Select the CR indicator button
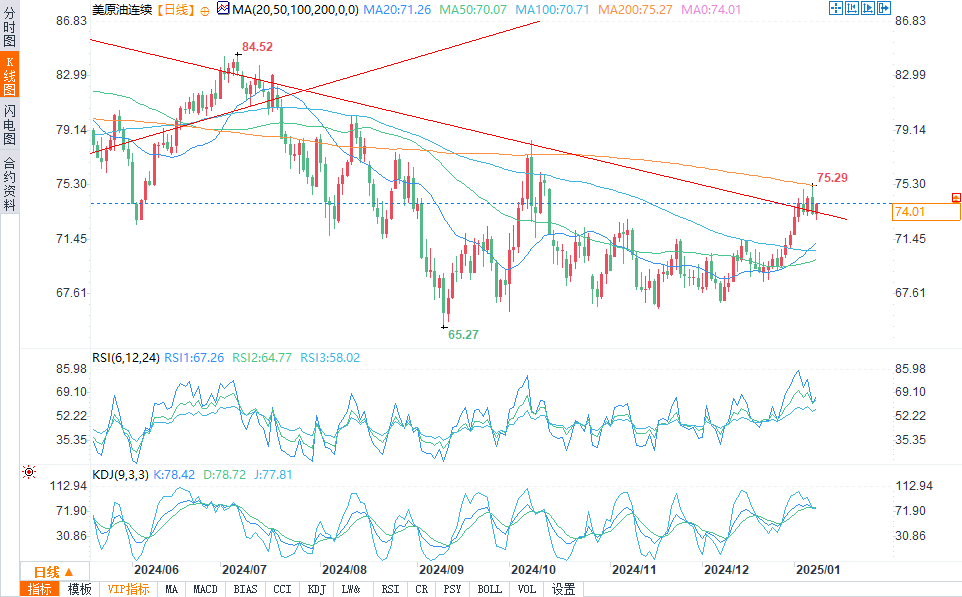This screenshot has width=962, height=597. (x=421, y=590)
